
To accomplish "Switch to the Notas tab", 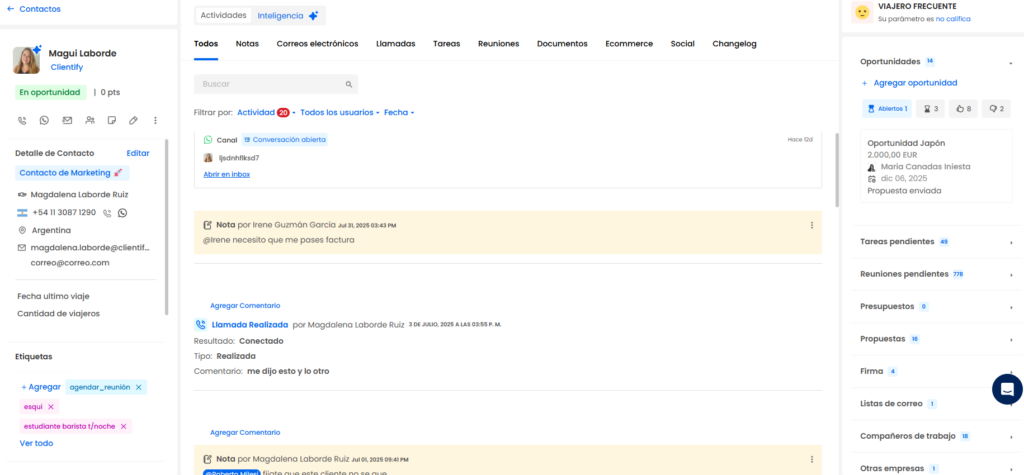I will pos(247,44).
